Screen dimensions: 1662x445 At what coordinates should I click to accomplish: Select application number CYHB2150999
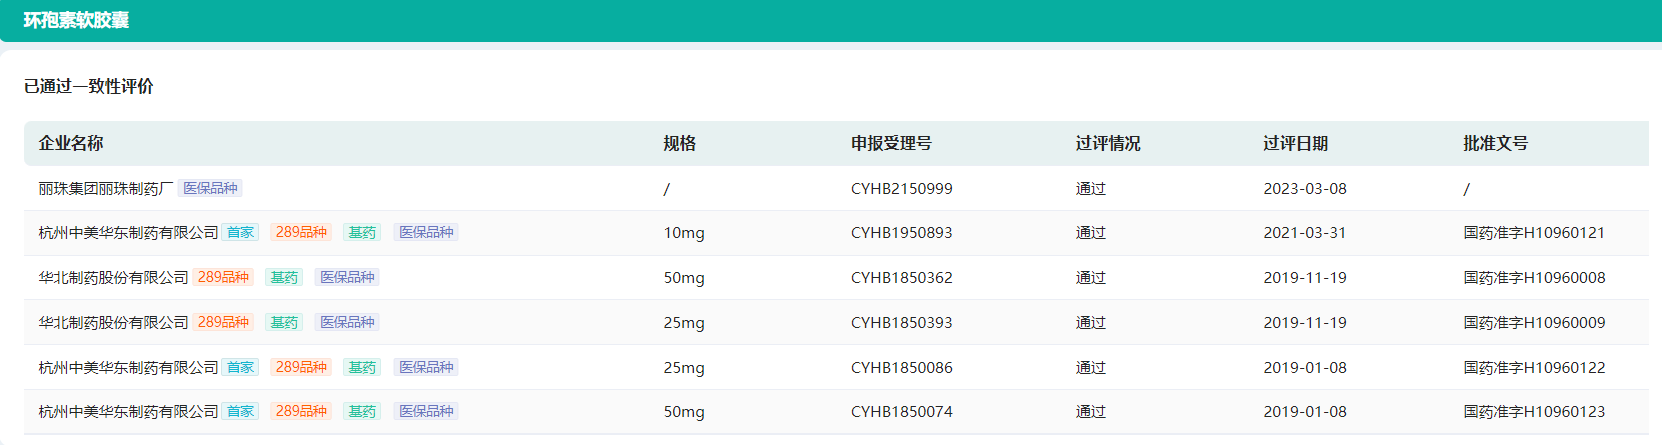[x=901, y=188]
